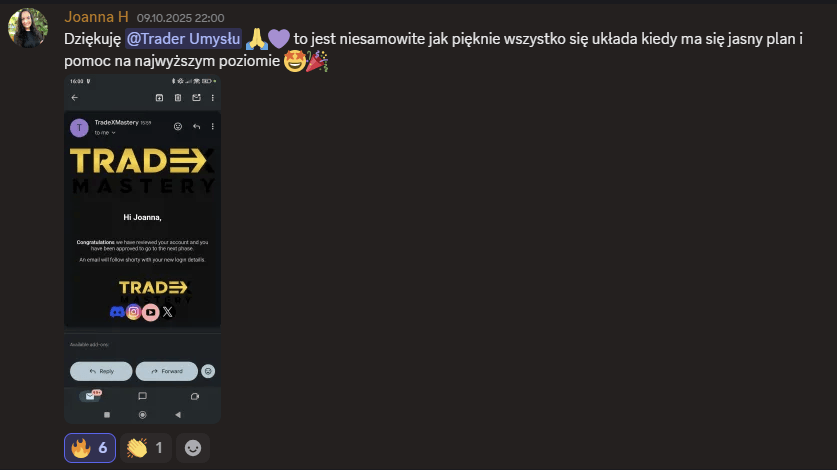837x470 pixels.
Task: Click the archive icon in the email toolbar
Action: (x=159, y=98)
